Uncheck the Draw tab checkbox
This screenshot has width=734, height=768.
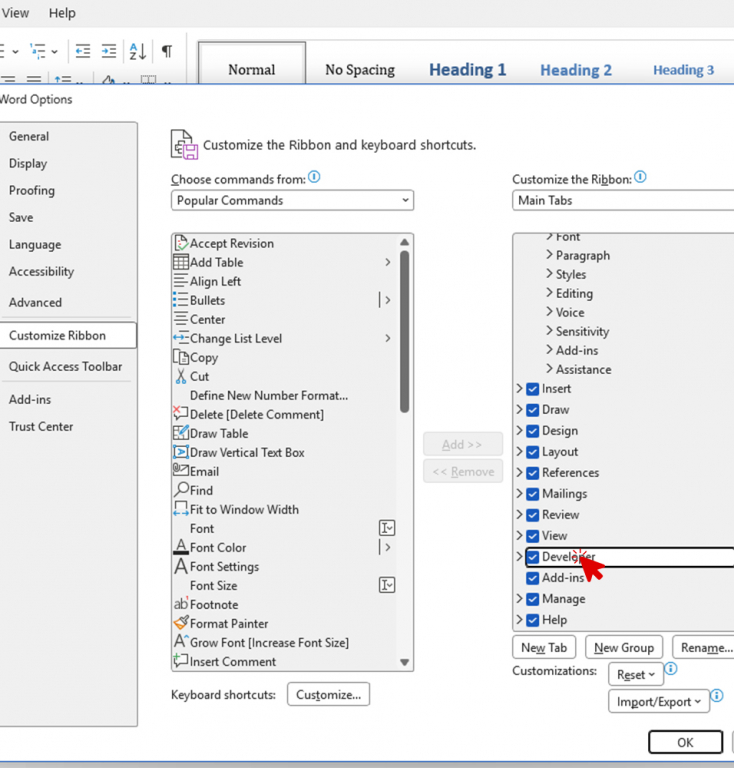click(533, 410)
